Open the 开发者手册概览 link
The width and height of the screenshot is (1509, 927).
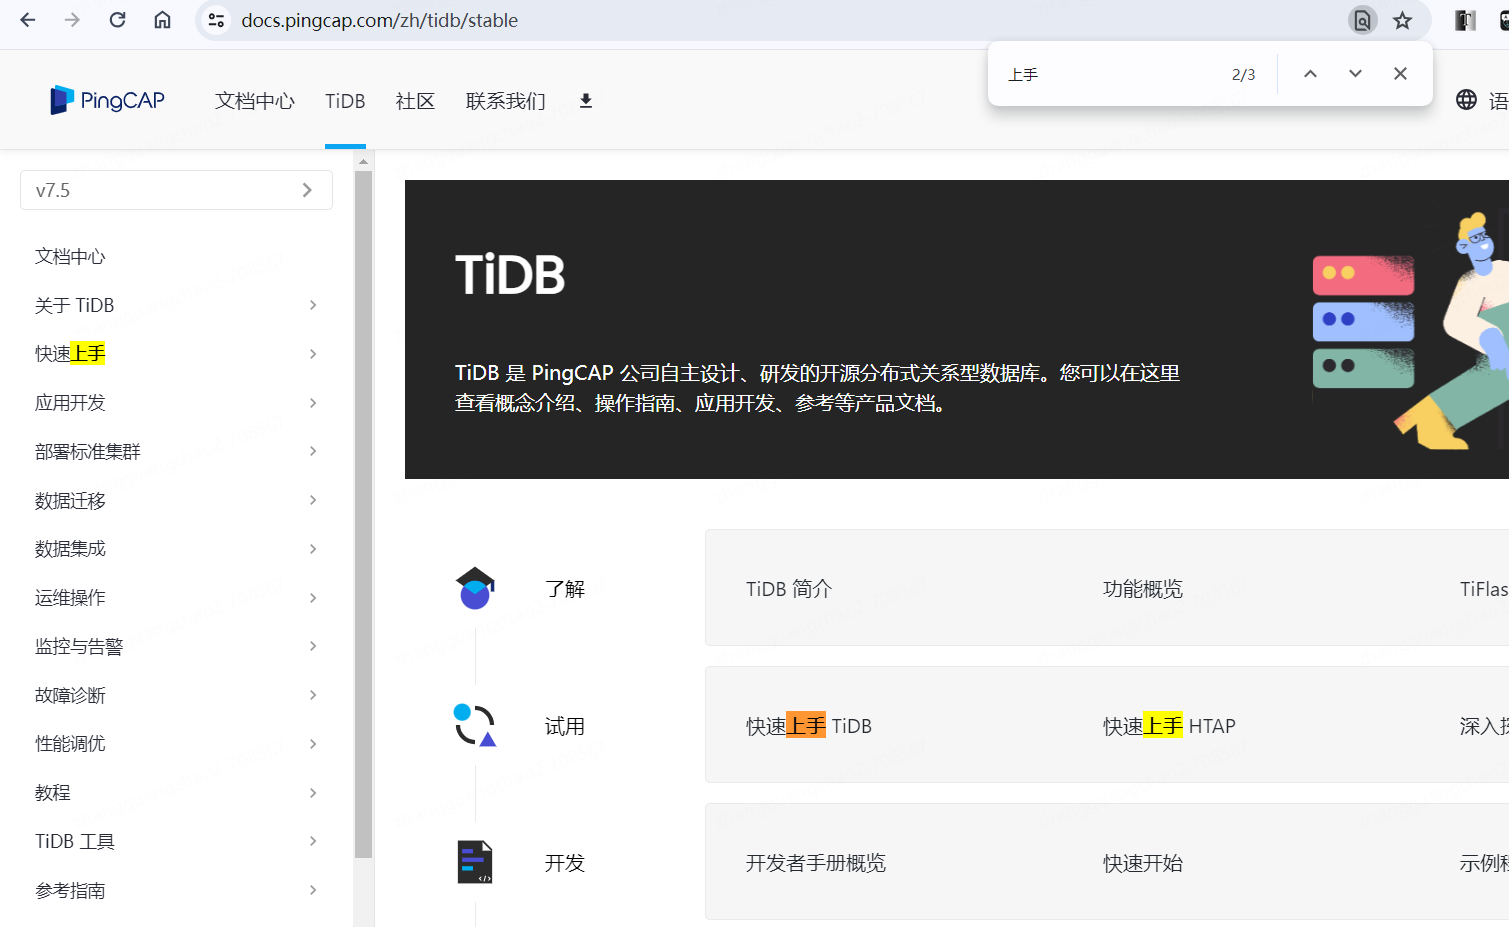tap(816, 863)
